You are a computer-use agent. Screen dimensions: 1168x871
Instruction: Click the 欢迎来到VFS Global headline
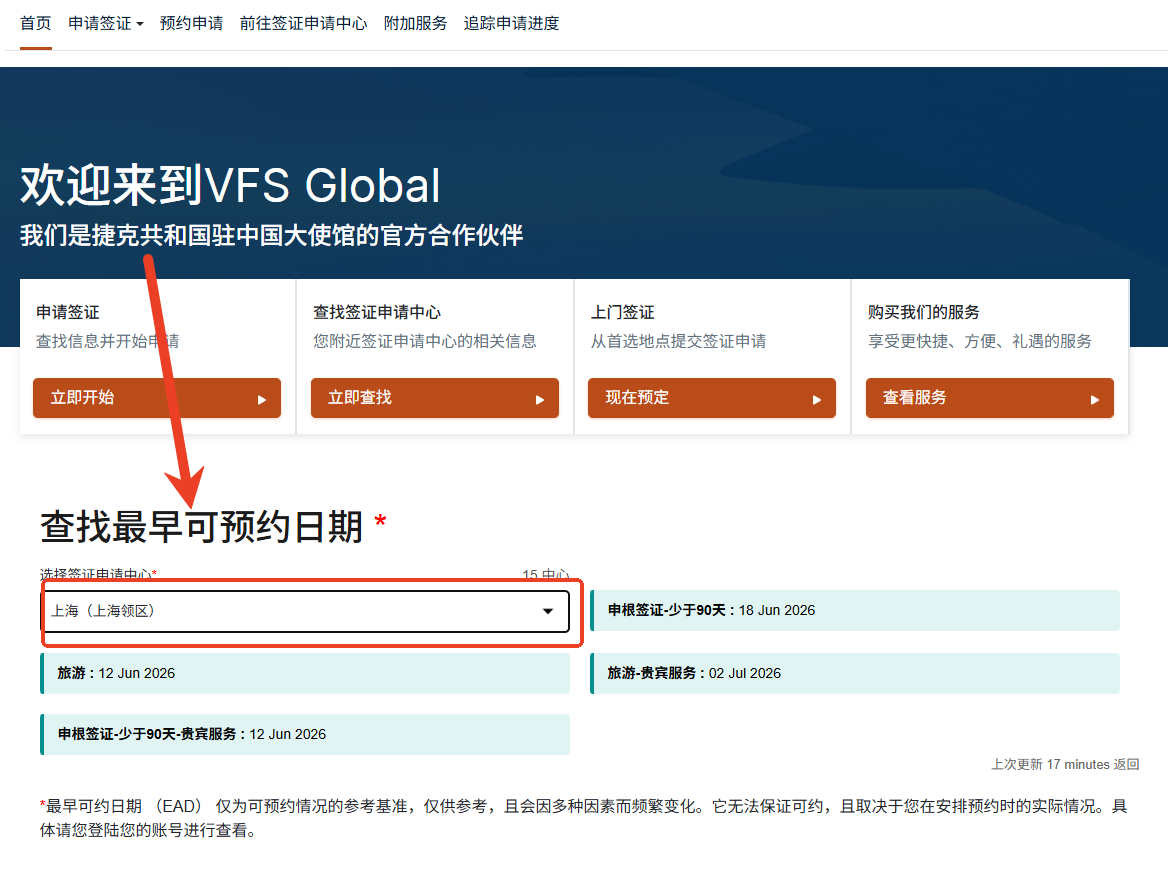point(230,186)
